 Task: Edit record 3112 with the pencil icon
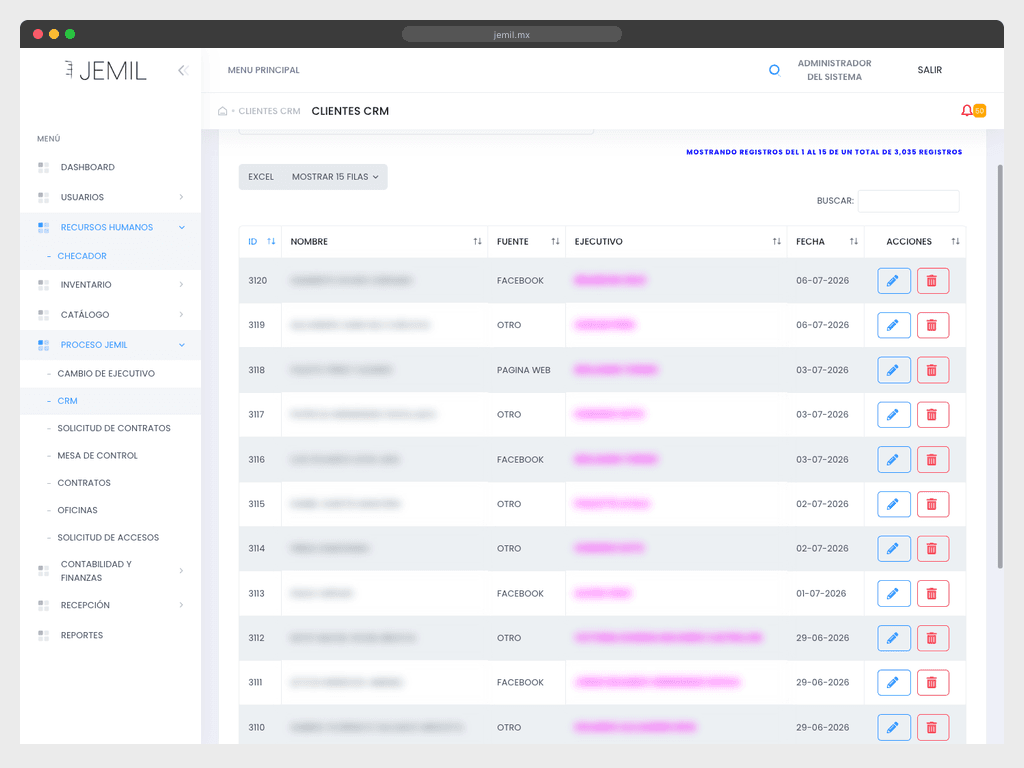tap(893, 638)
